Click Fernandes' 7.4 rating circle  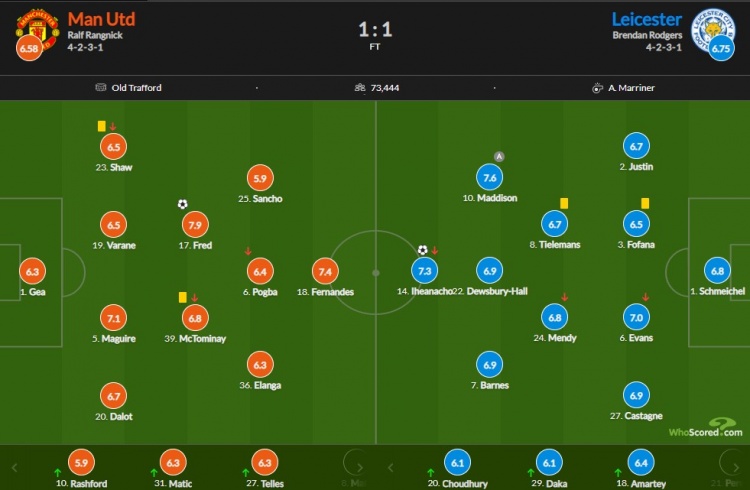coord(325,272)
